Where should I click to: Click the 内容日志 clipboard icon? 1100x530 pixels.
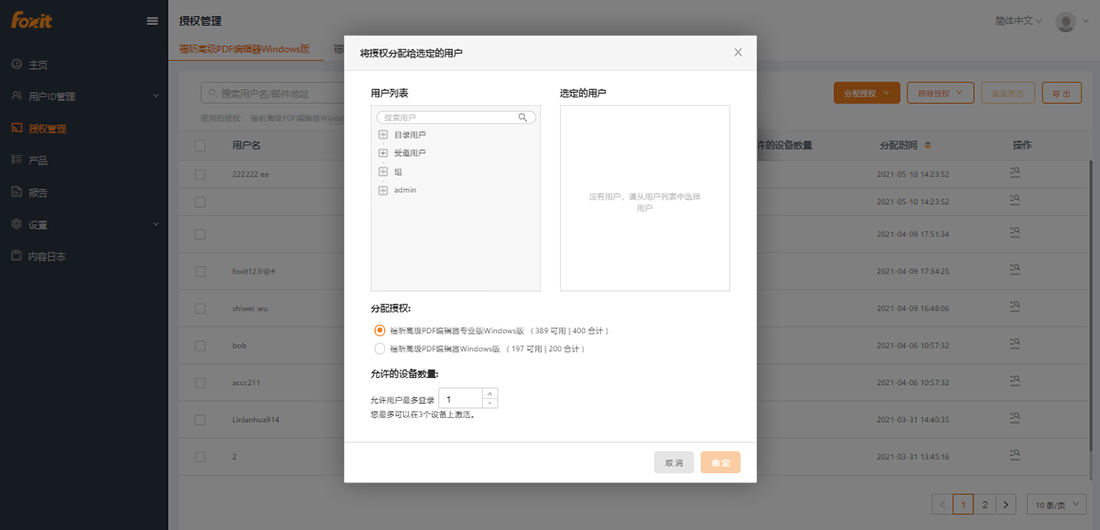click(17, 256)
